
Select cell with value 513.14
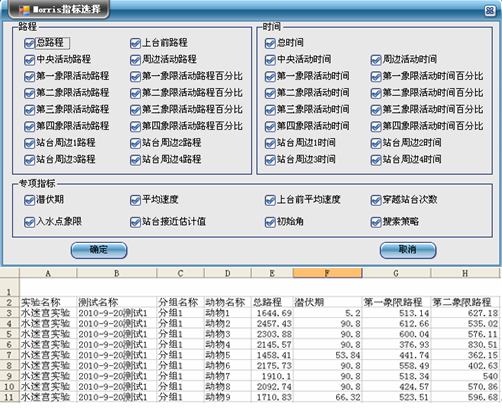(x=396, y=313)
